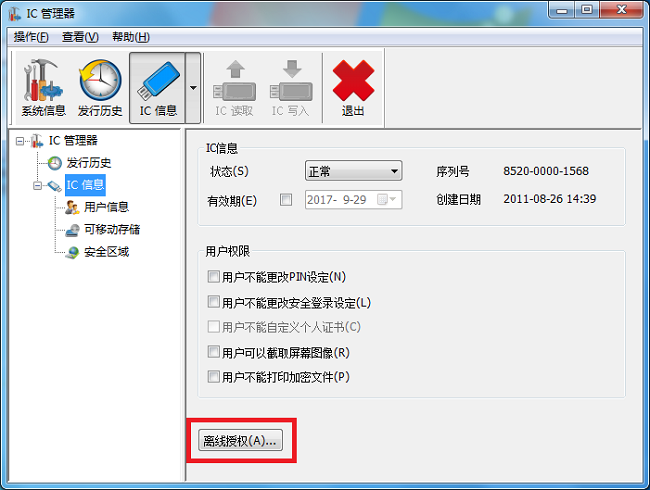Open the 状态 dropdown showing 正常
The image size is (650, 490).
[x=353, y=171]
